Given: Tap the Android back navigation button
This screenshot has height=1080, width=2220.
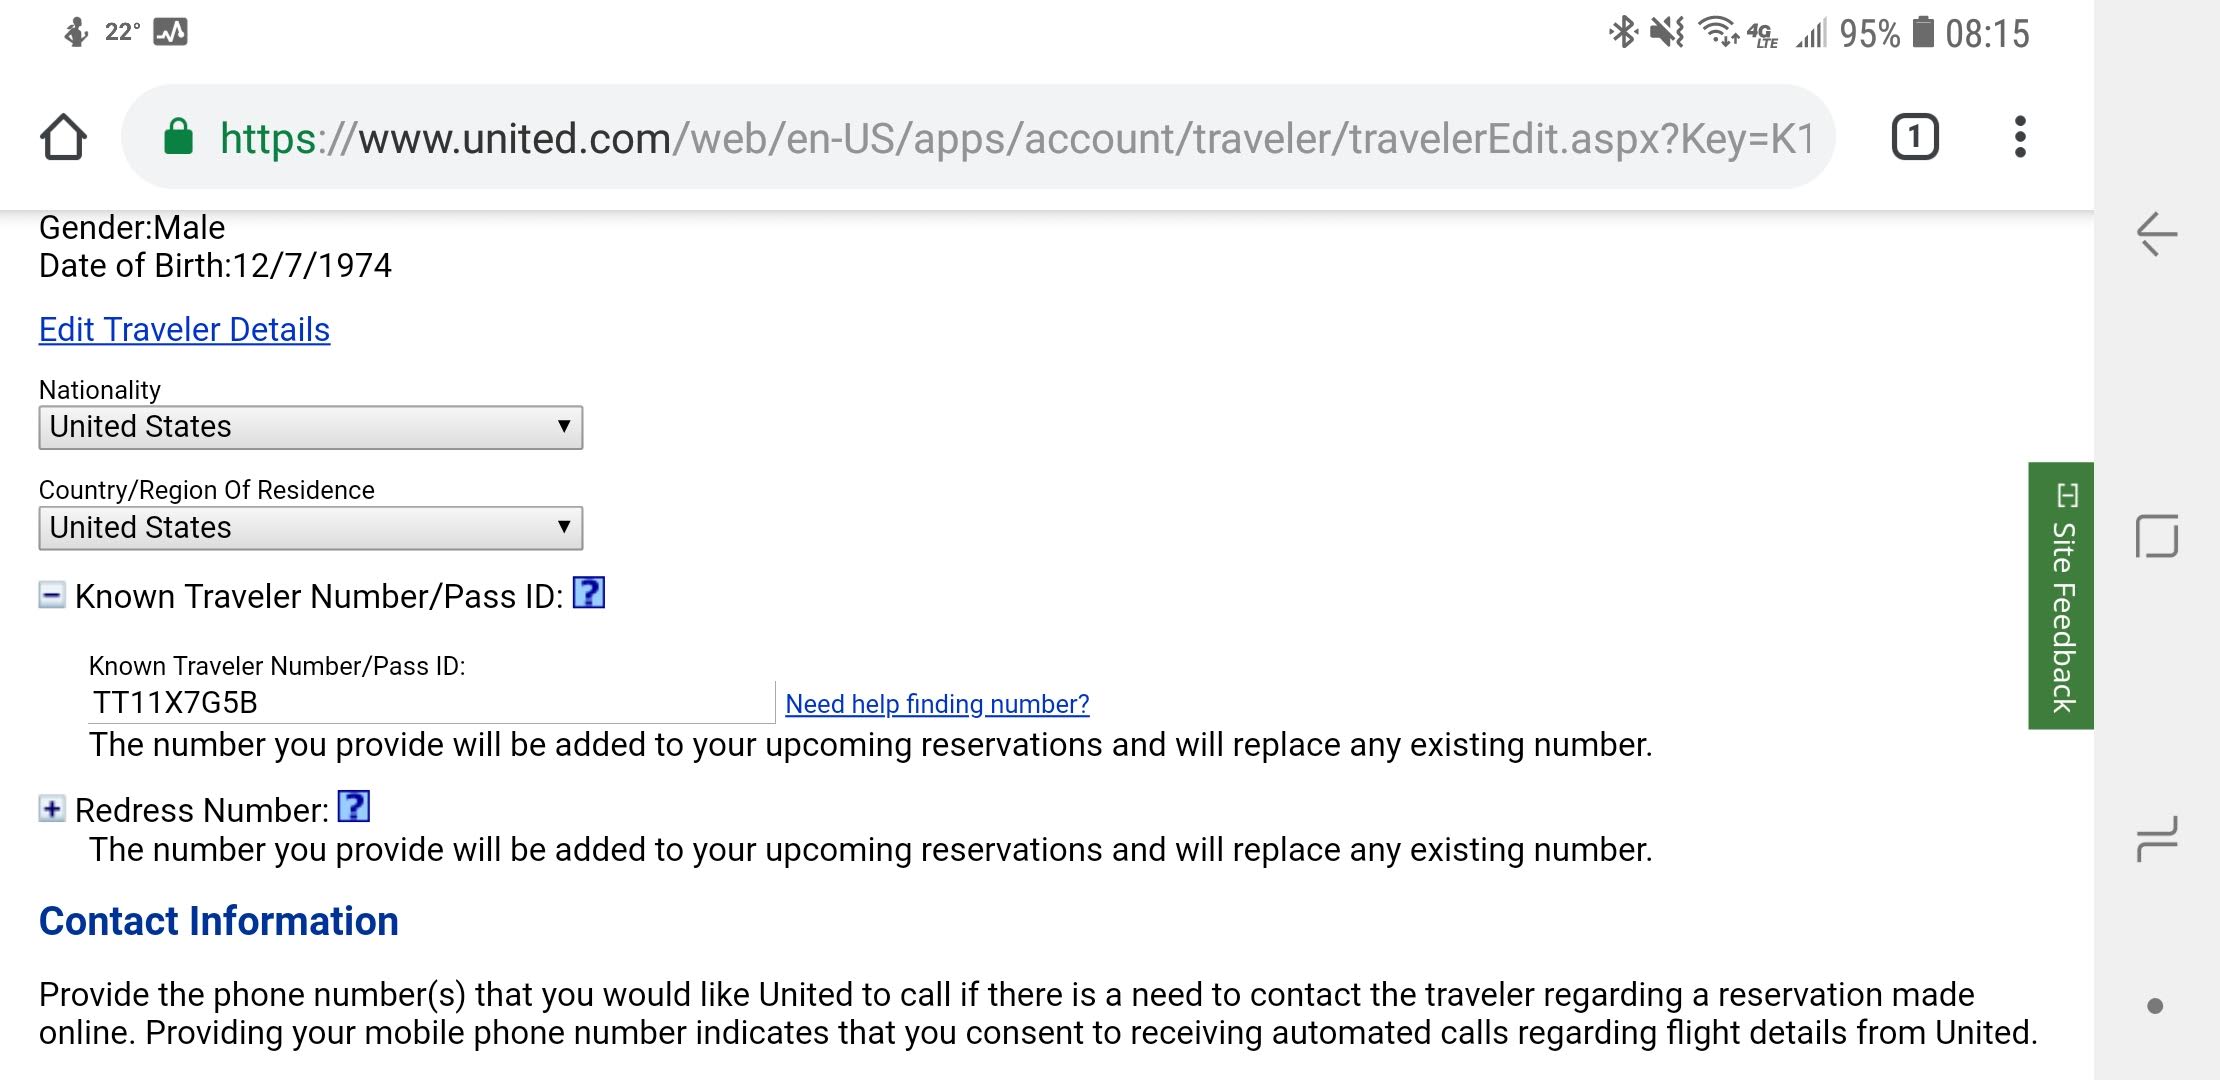Looking at the screenshot, I should click(x=2156, y=235).
